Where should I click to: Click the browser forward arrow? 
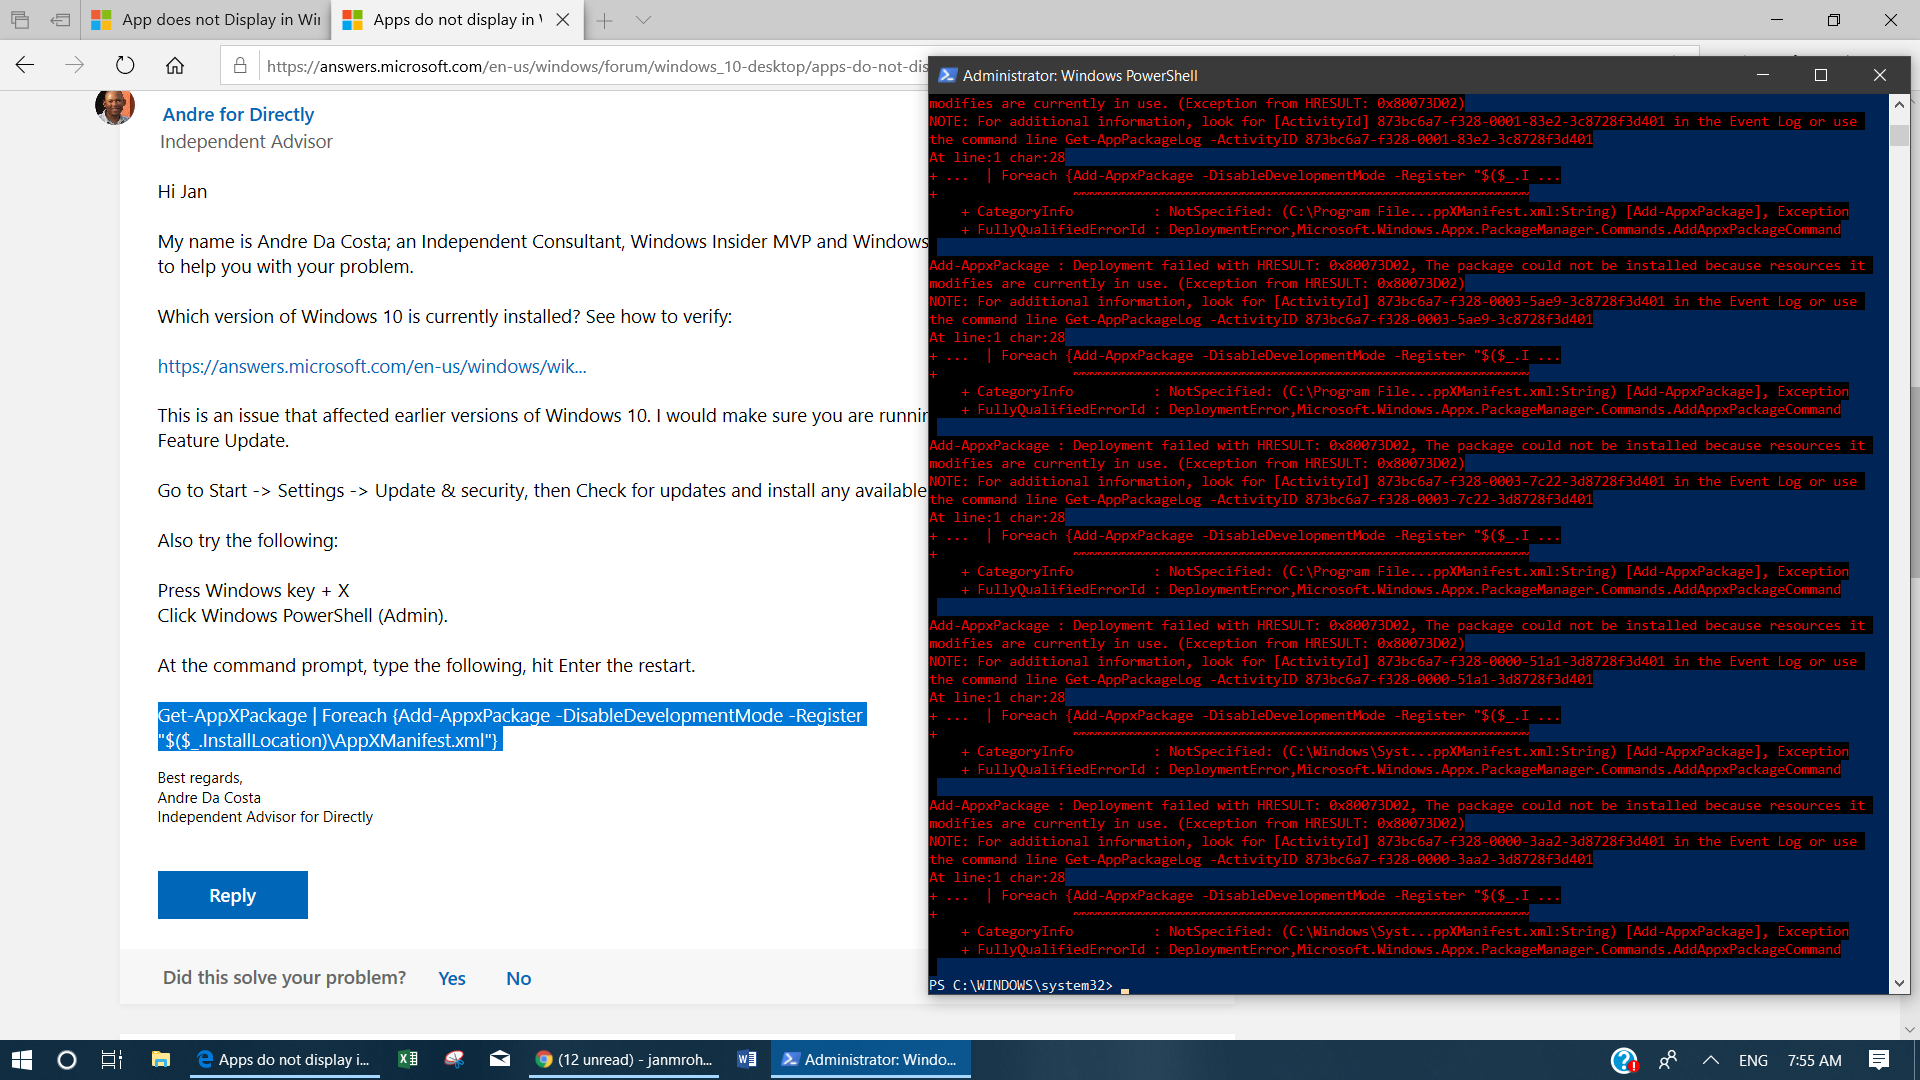point(75,65)
